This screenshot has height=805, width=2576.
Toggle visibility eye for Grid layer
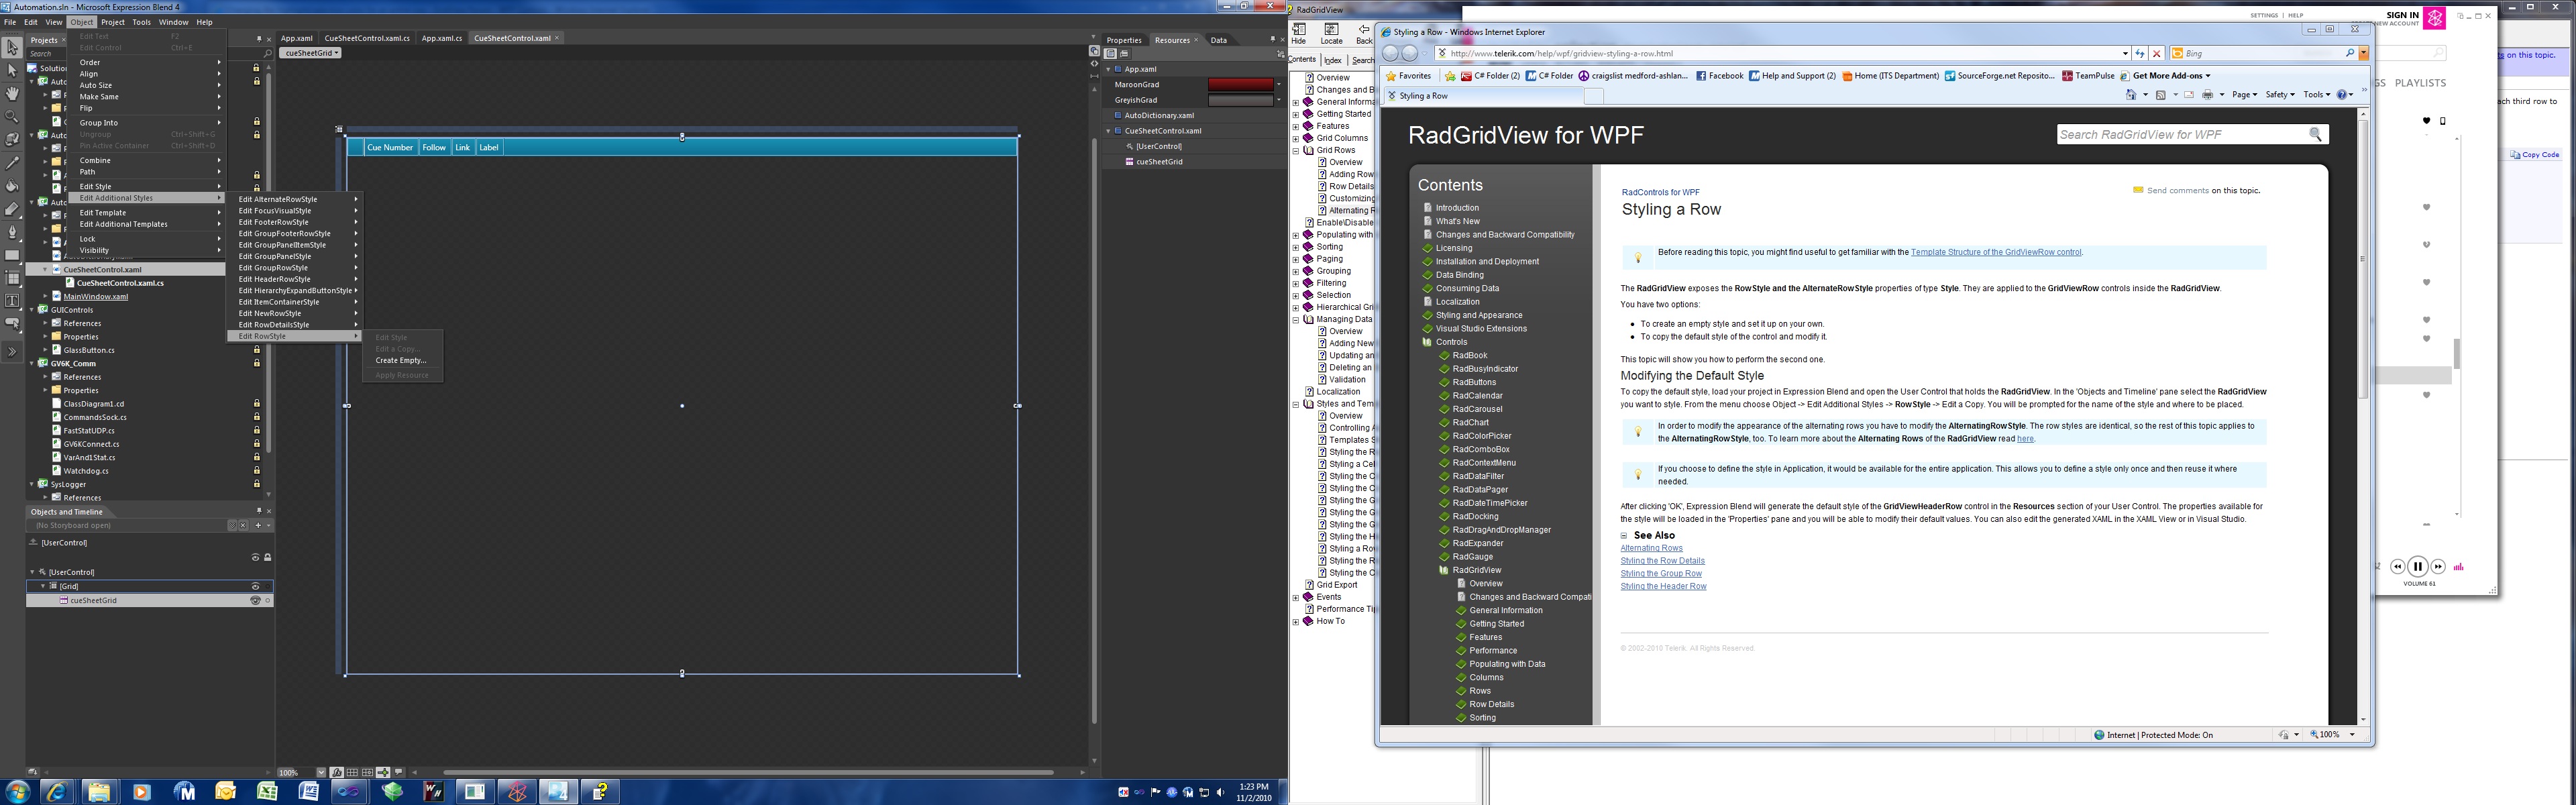255,586
